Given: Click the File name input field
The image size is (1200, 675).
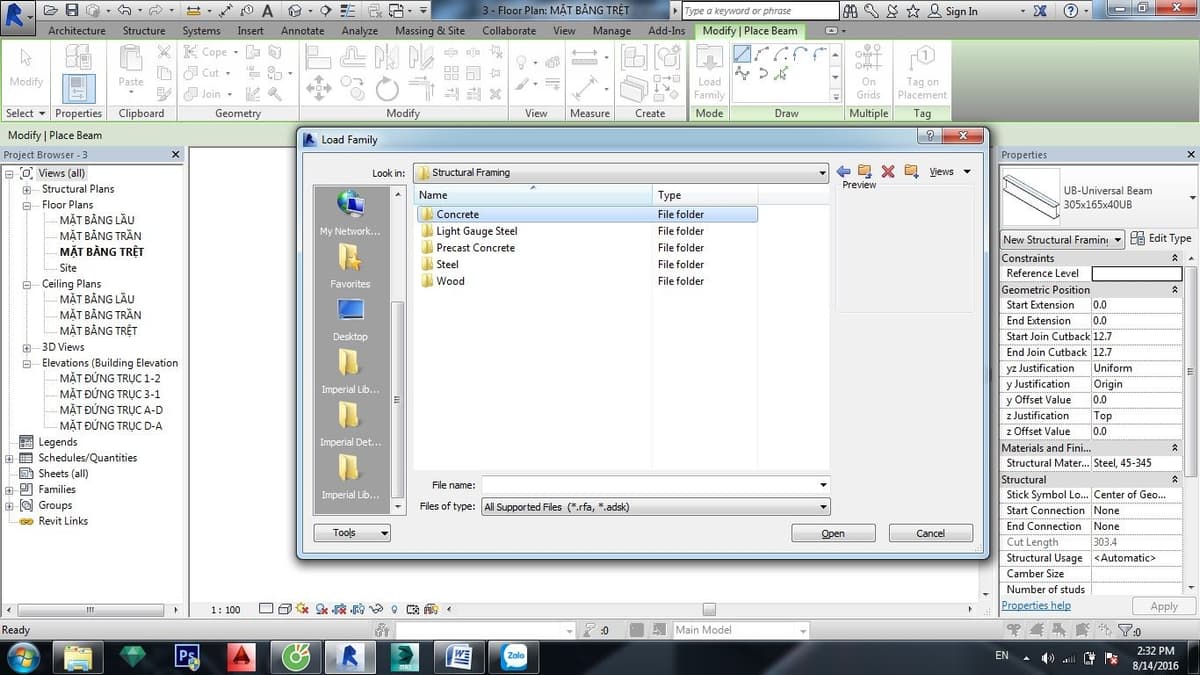Looking at the screenshot, I should 656,485.
